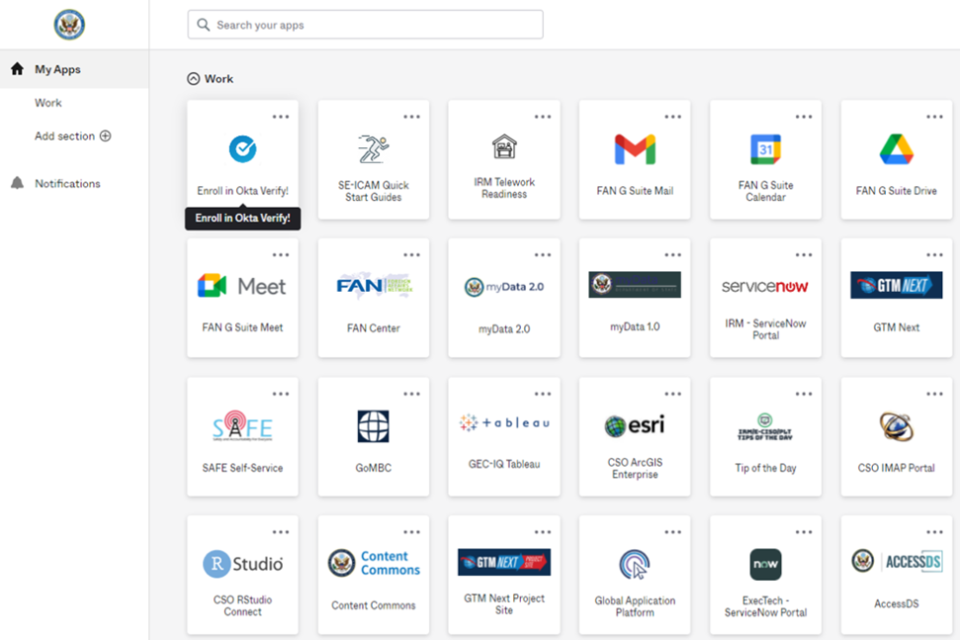Open options menu for FAN G Suite Mail
Viewport: 960px width, 640px height.
673,116
